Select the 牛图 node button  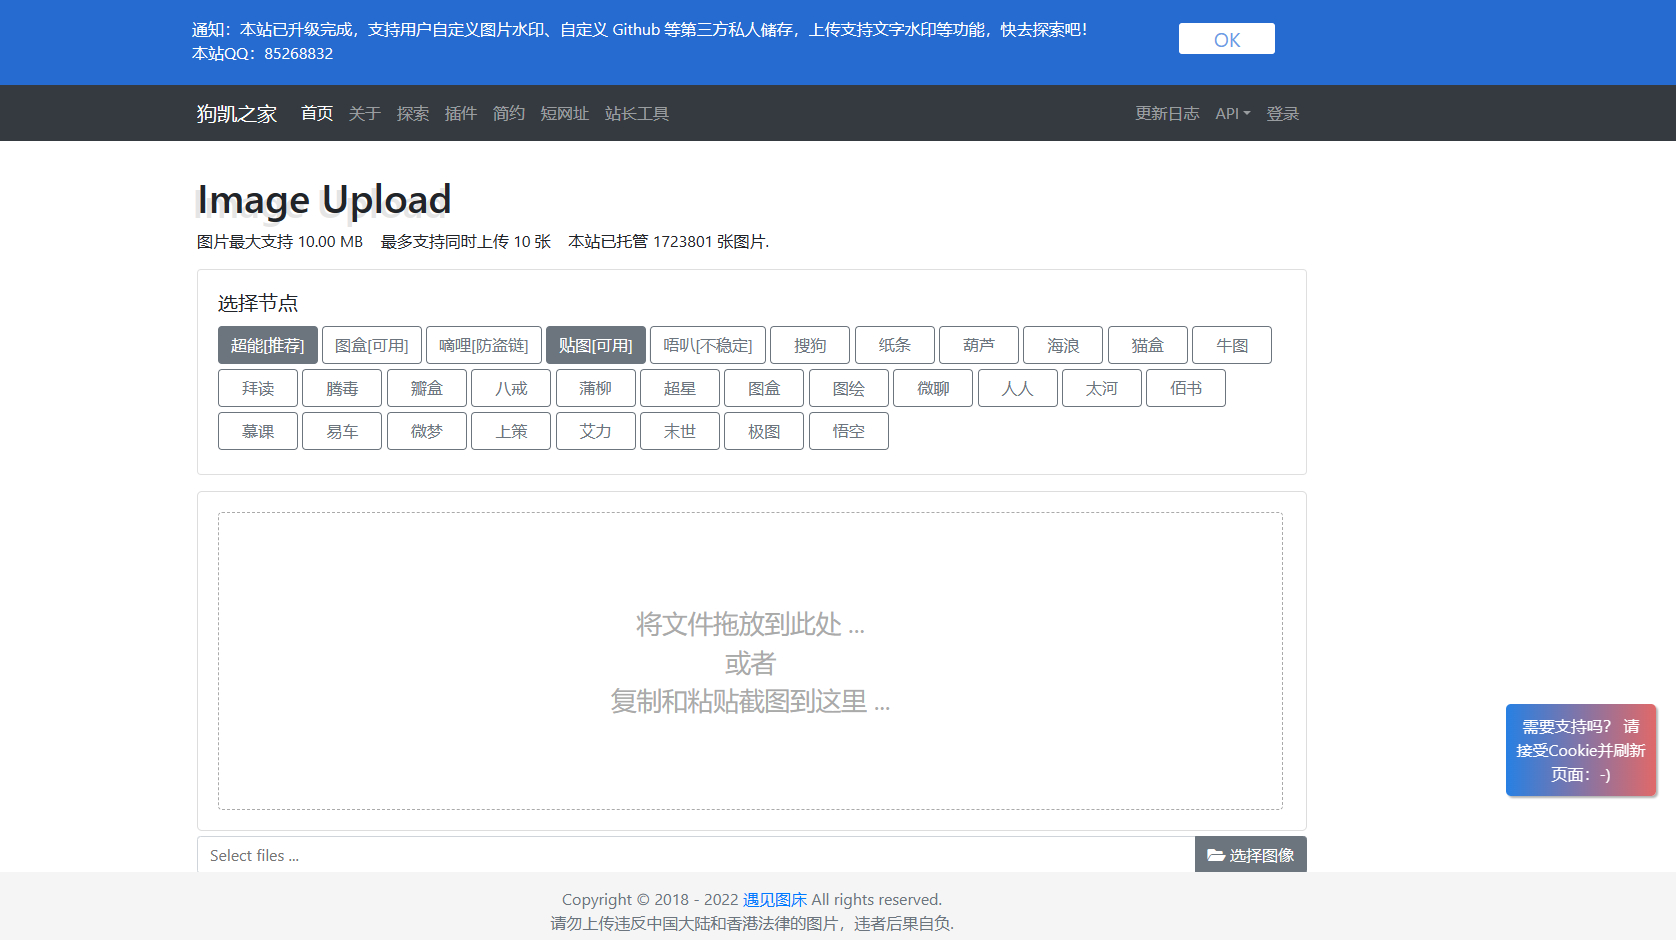1232,345
